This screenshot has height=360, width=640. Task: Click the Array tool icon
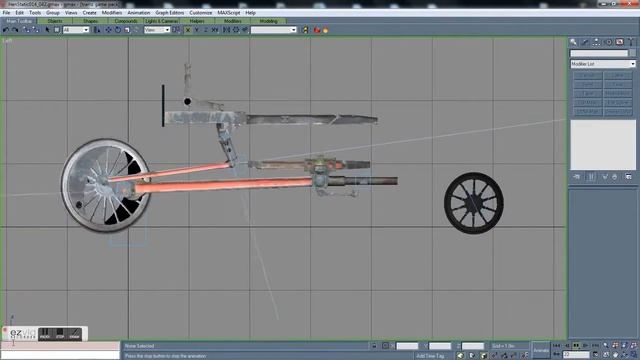pyautogui.click(x=236, y=30)
